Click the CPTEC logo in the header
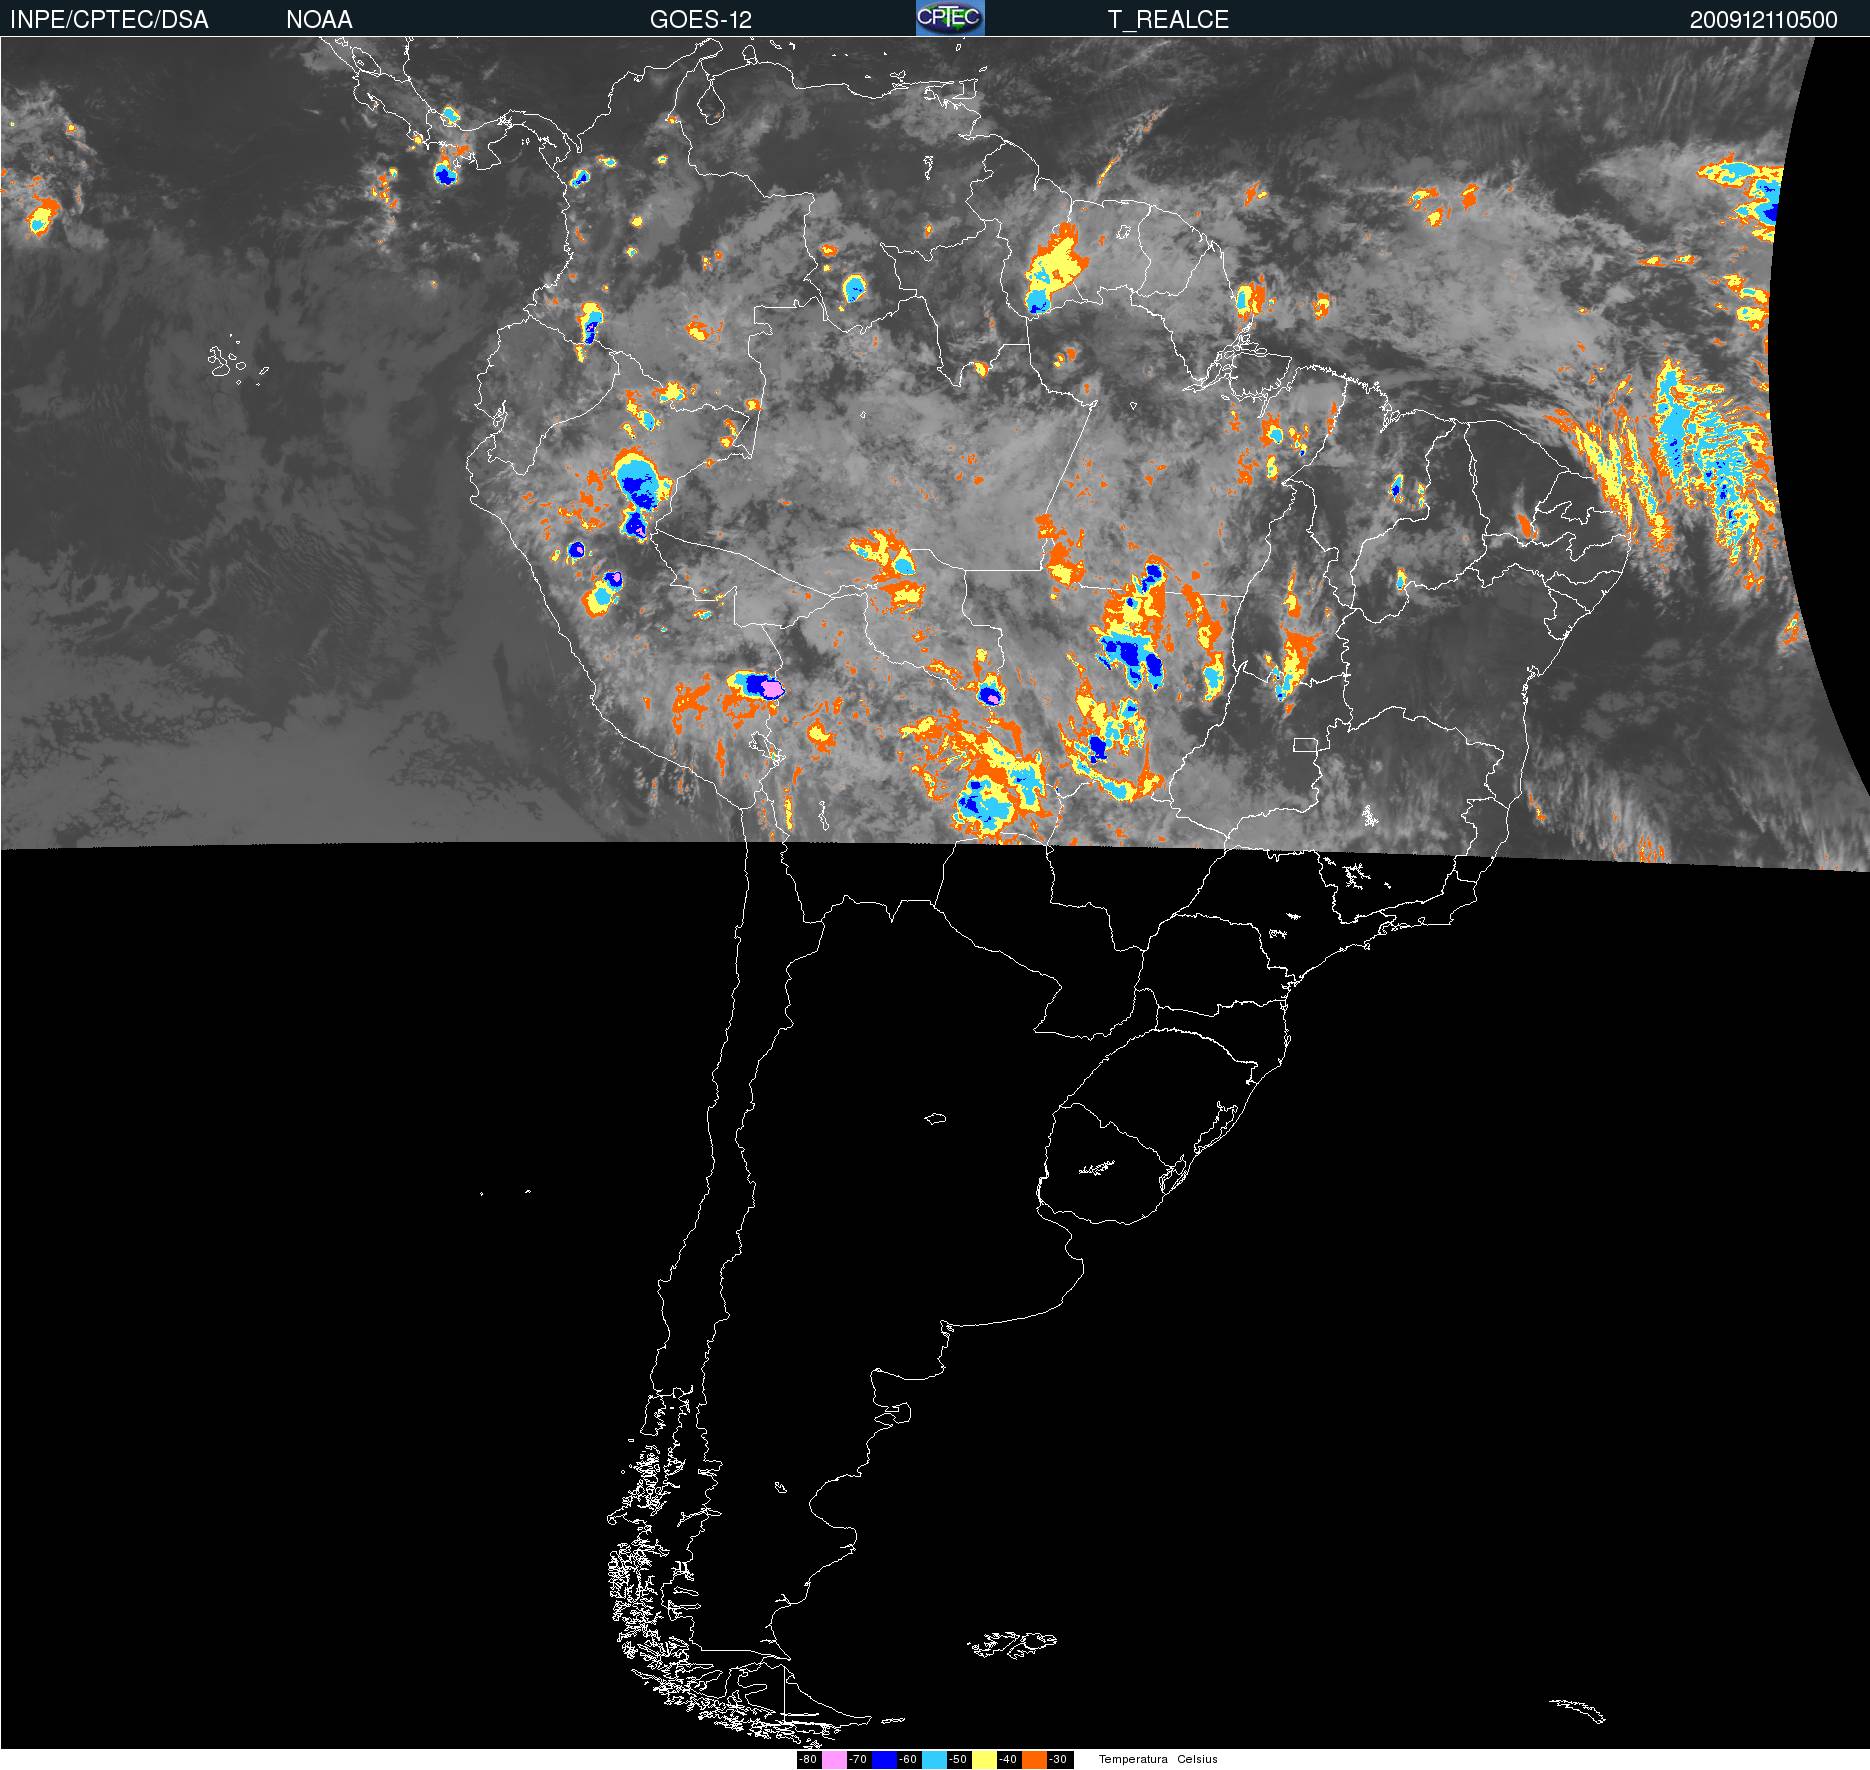 tap(950, 18)
